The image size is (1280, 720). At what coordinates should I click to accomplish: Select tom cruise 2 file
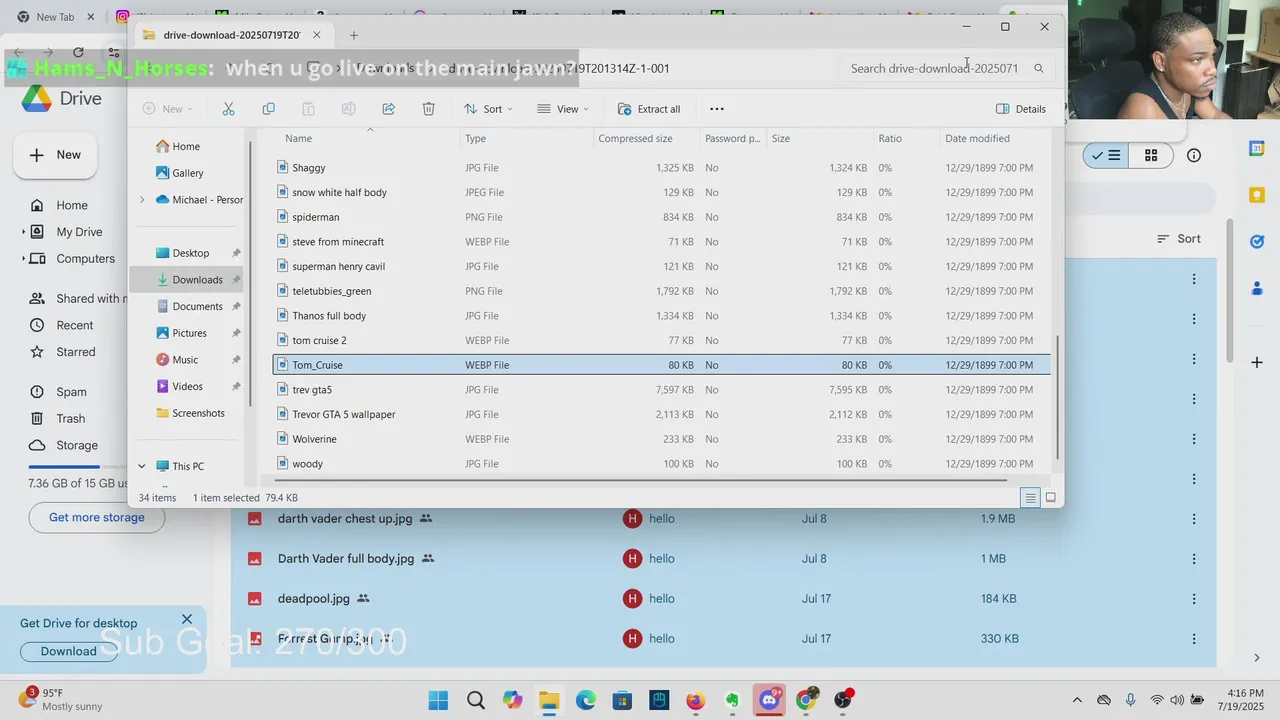point(661,340)
